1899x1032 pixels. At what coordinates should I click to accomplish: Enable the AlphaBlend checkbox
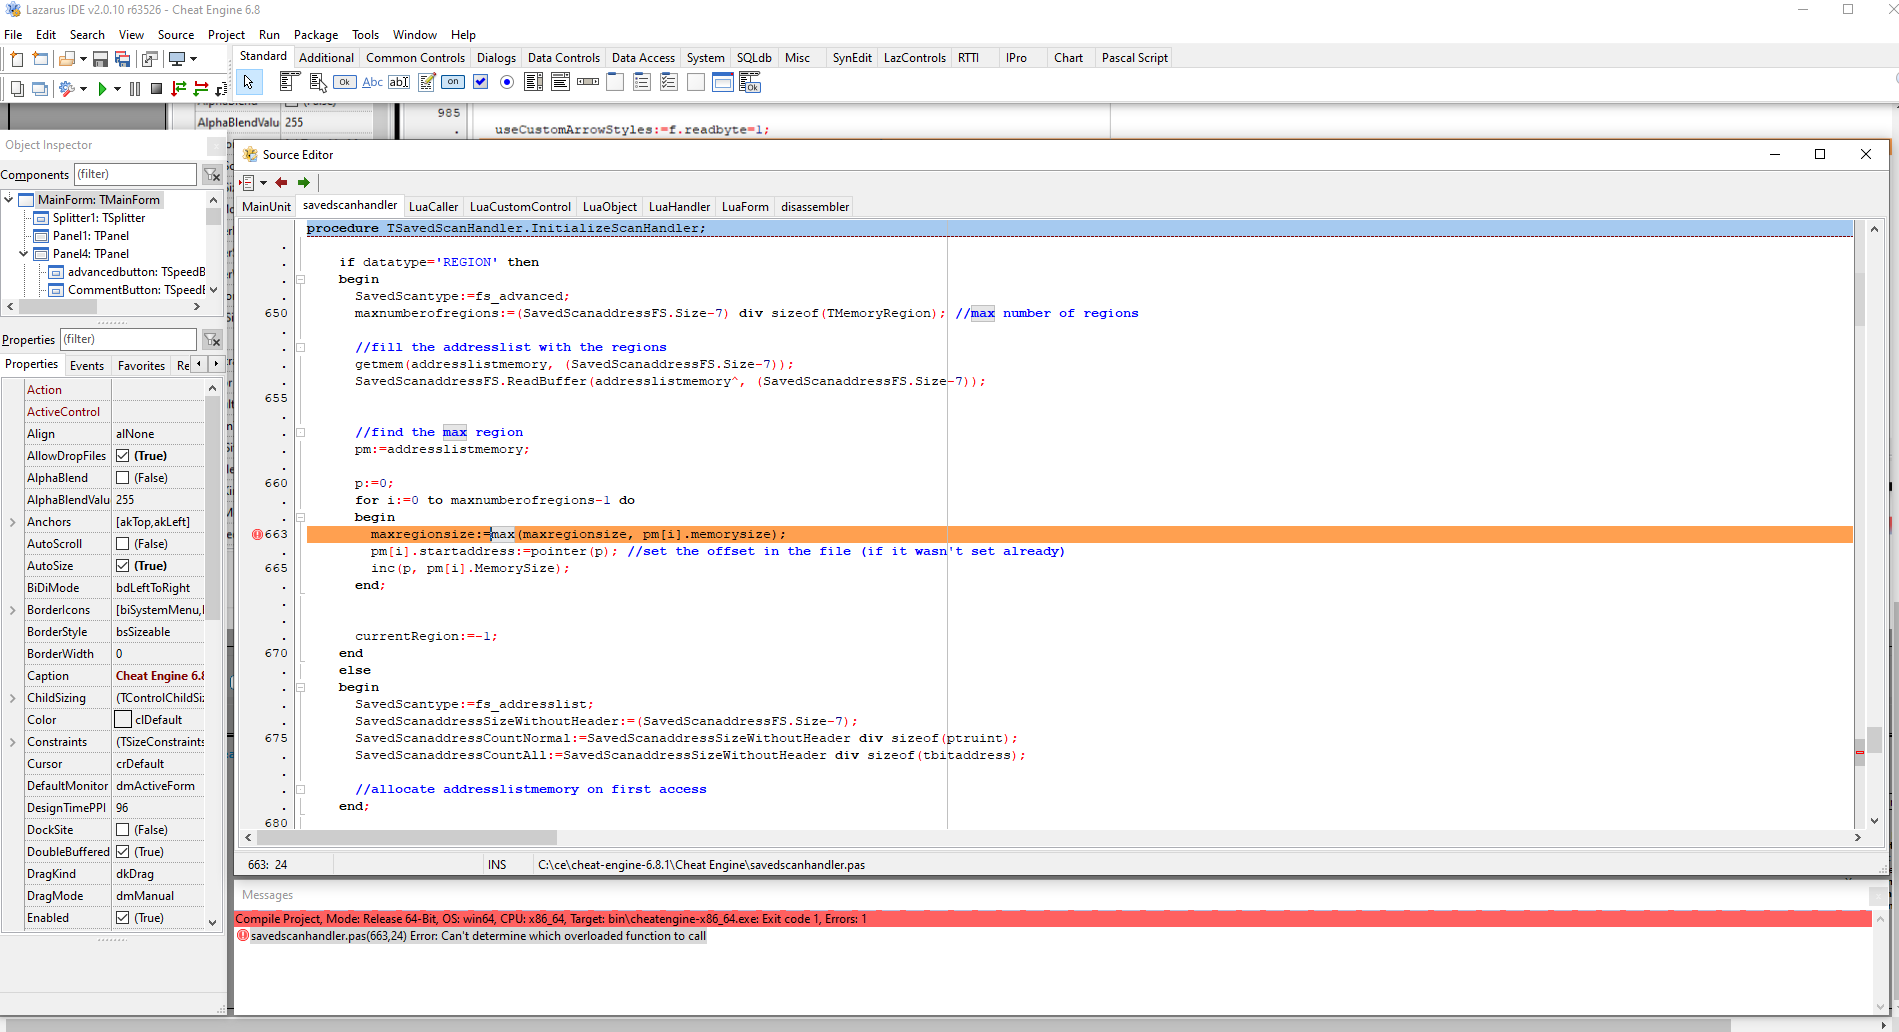pos(123,478)
